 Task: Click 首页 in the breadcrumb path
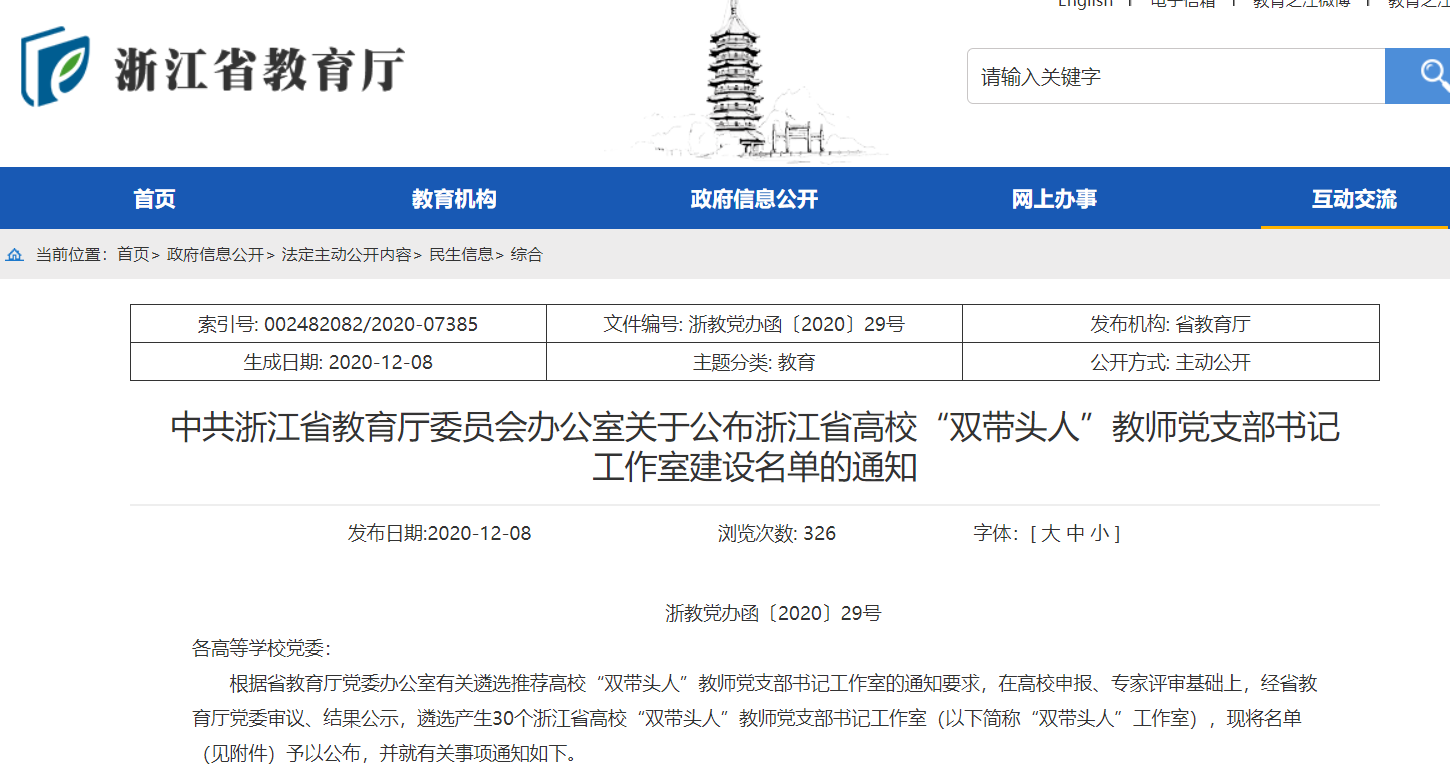click(133, 255)
